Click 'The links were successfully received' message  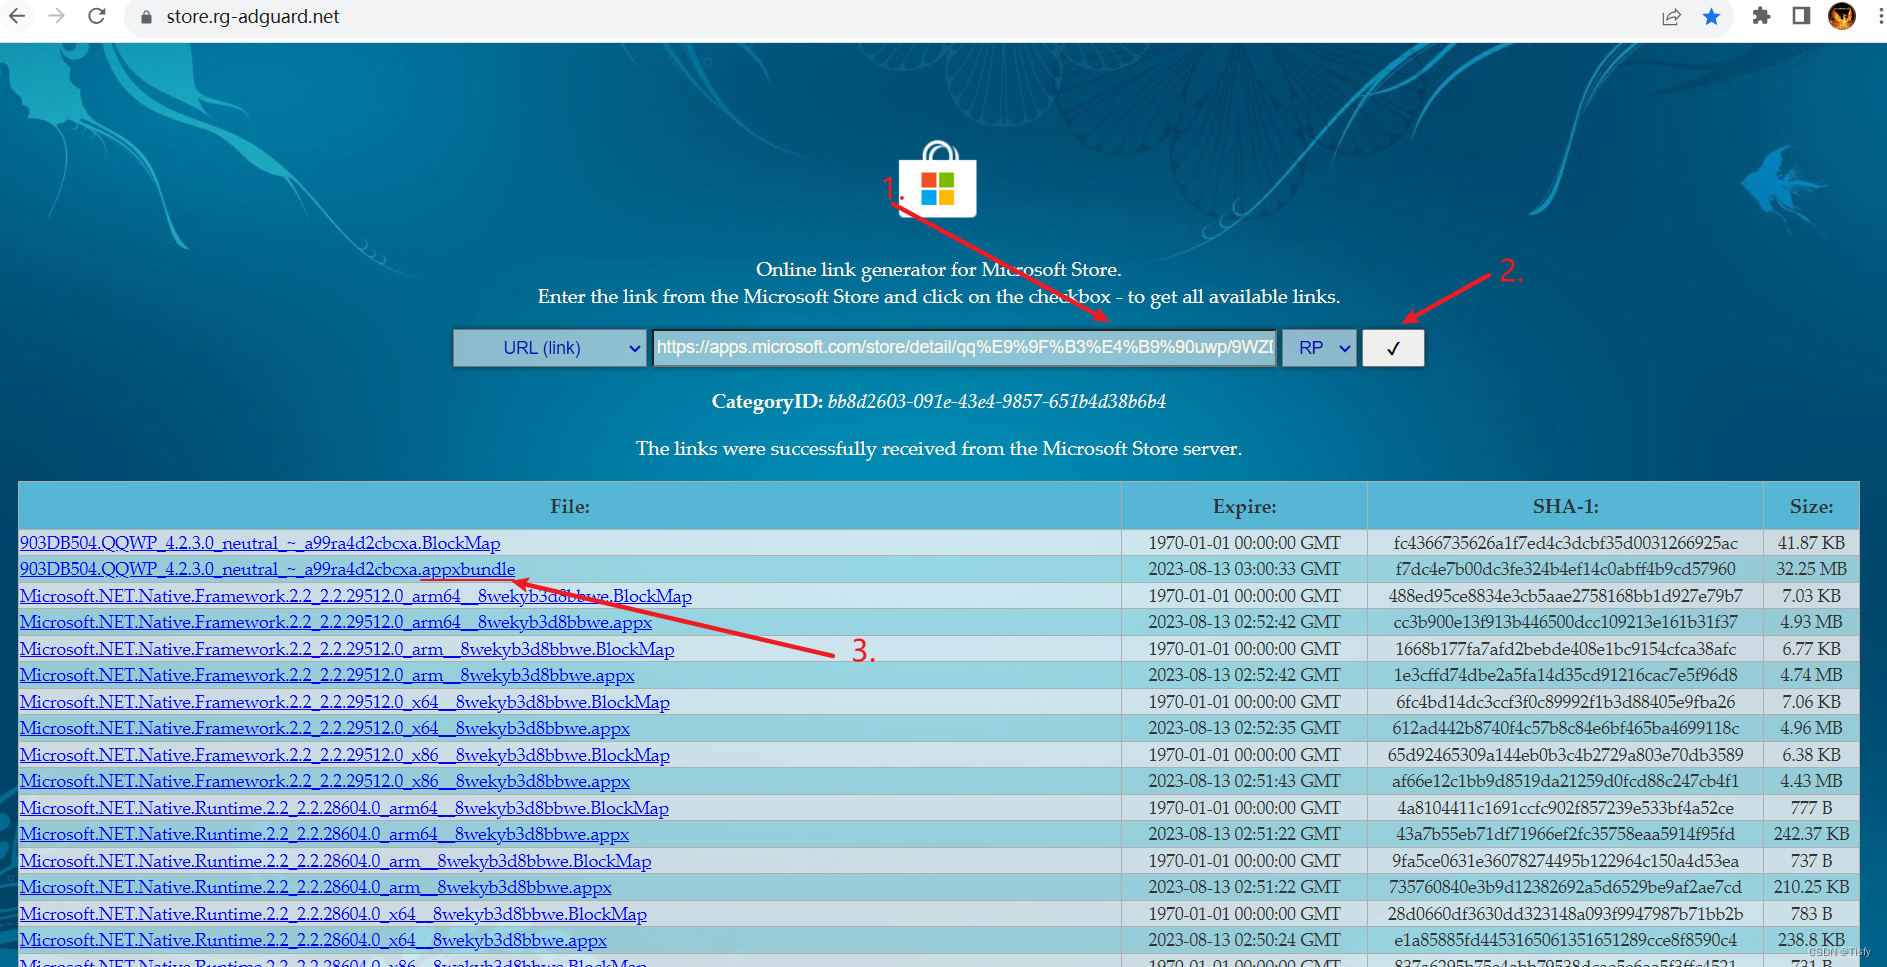[939, 449]
